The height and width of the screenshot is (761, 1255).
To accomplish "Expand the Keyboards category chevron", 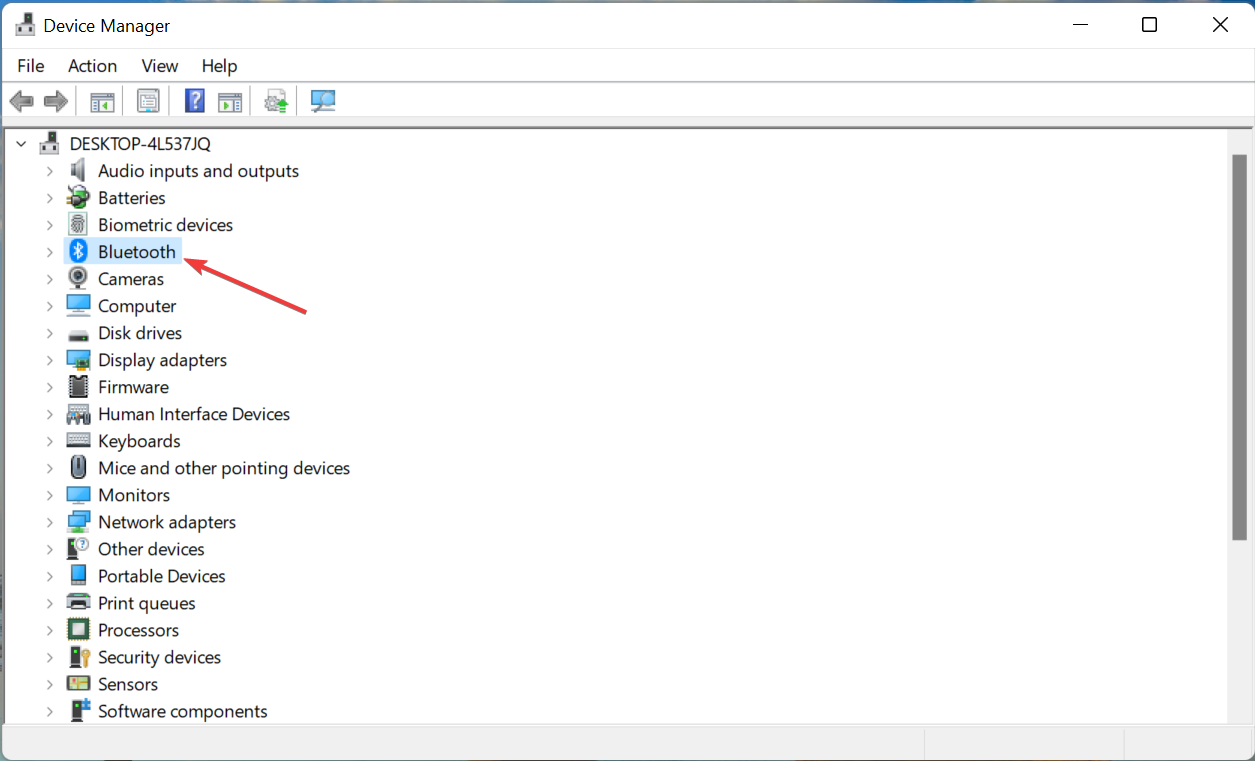I will pyautogui.click(x=49, y=441).
